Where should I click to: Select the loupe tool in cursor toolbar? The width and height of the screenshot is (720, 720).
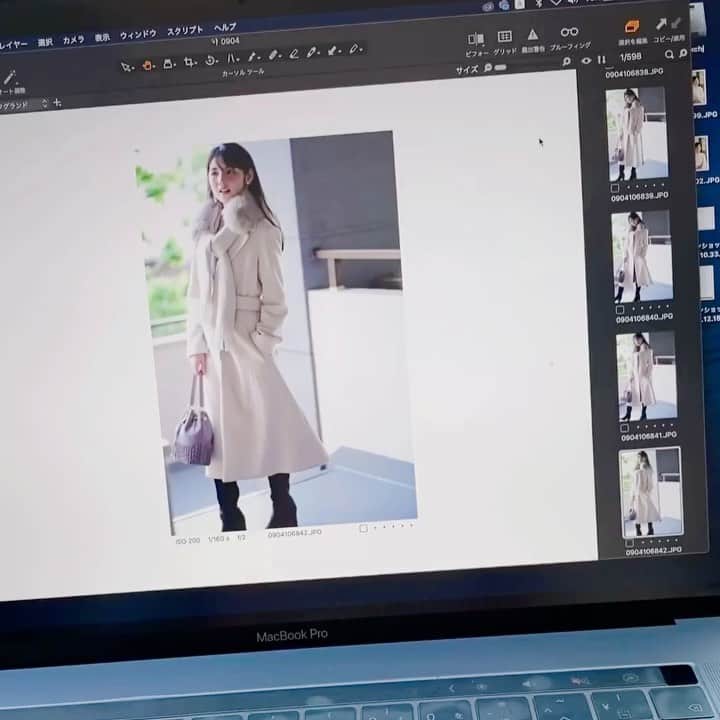click(169, 63)
